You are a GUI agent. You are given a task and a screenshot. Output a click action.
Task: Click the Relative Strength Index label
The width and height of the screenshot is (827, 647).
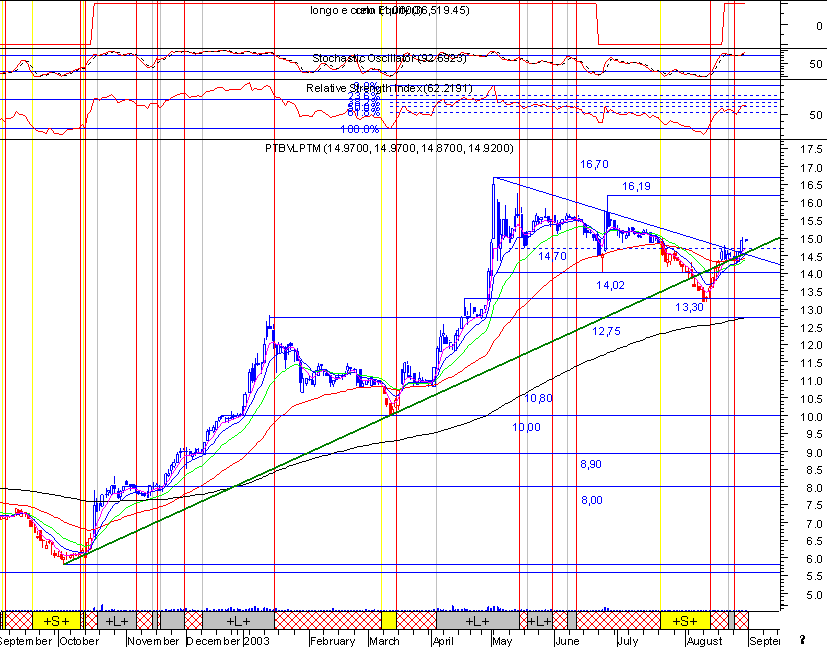click(x=389, y=88)
